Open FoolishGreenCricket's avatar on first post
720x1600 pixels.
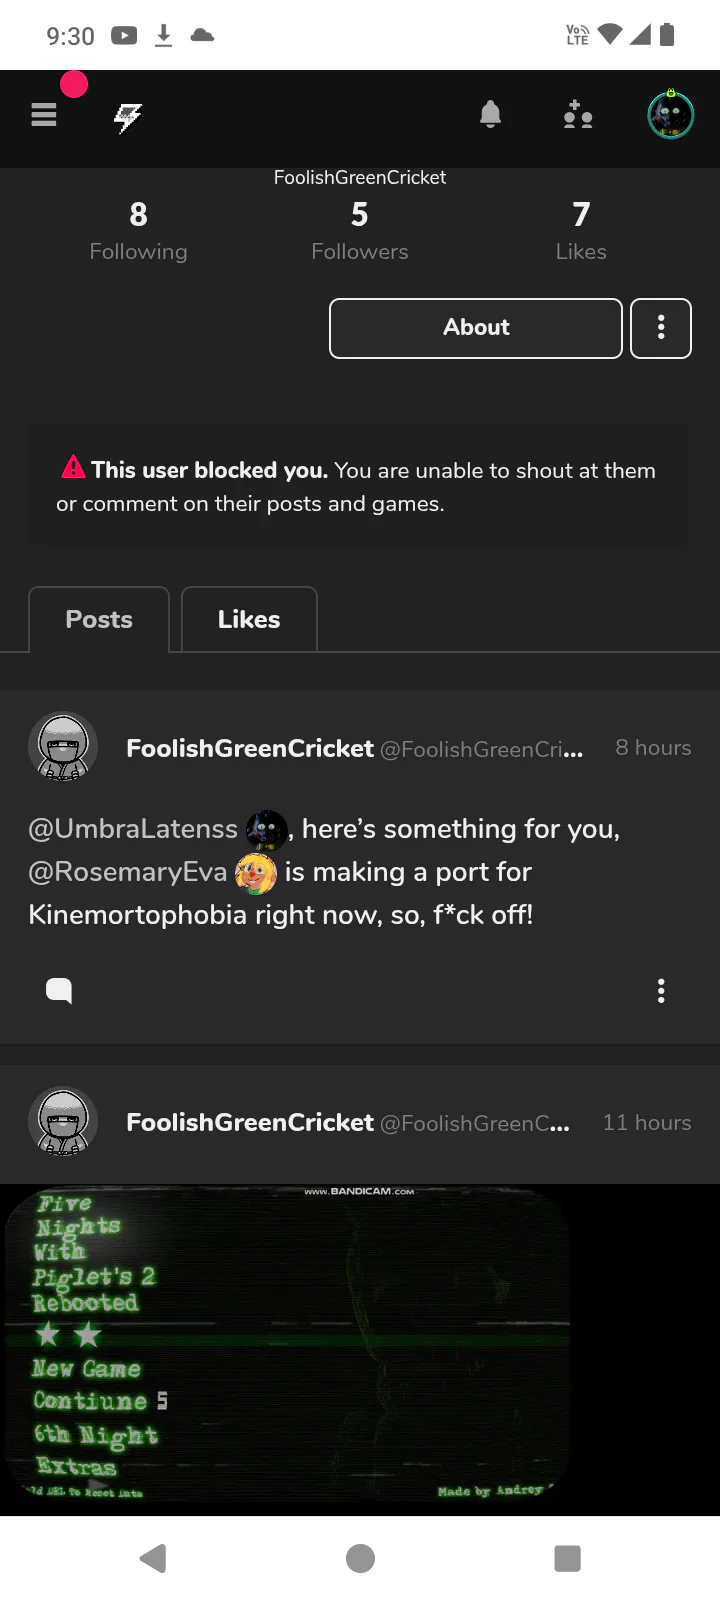coord(63,747)
